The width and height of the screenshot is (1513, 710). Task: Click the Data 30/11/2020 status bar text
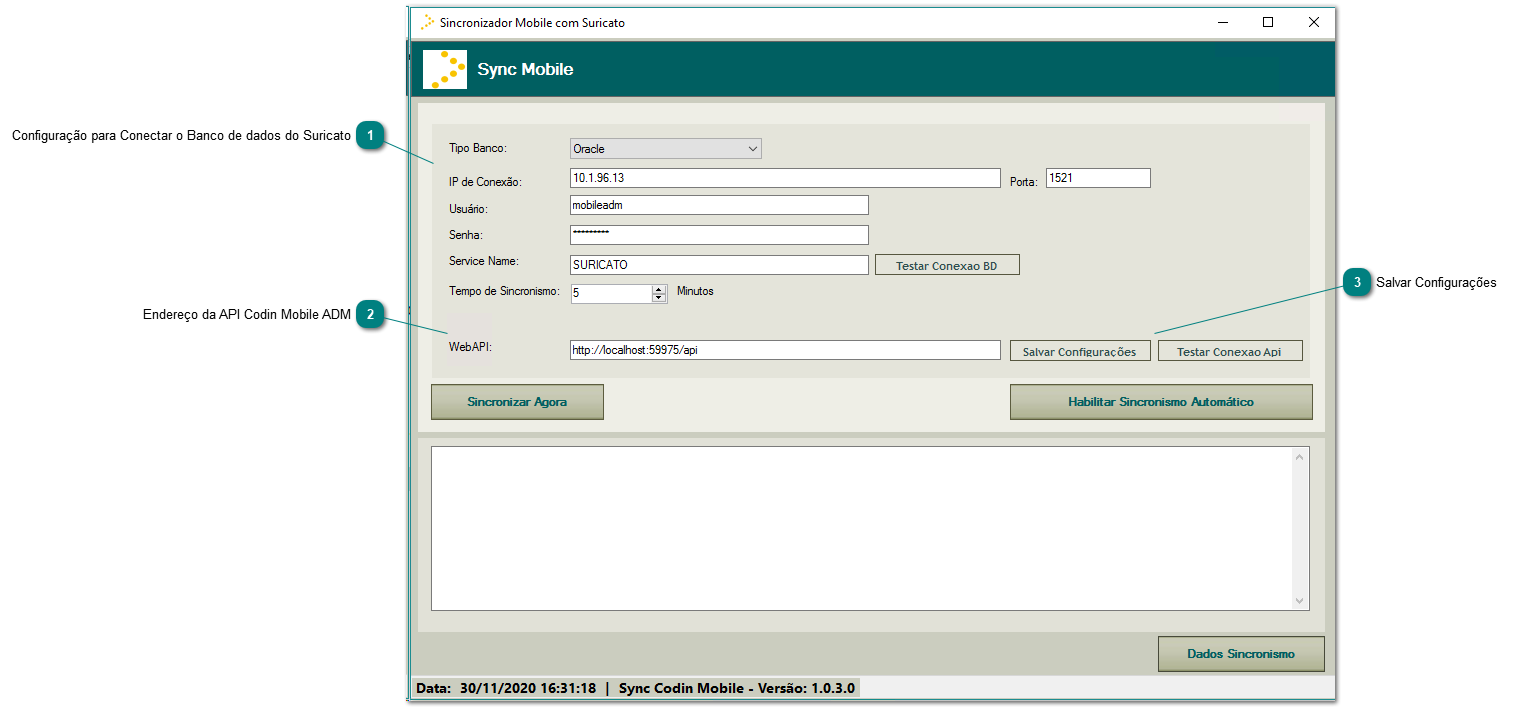(506, 688)
